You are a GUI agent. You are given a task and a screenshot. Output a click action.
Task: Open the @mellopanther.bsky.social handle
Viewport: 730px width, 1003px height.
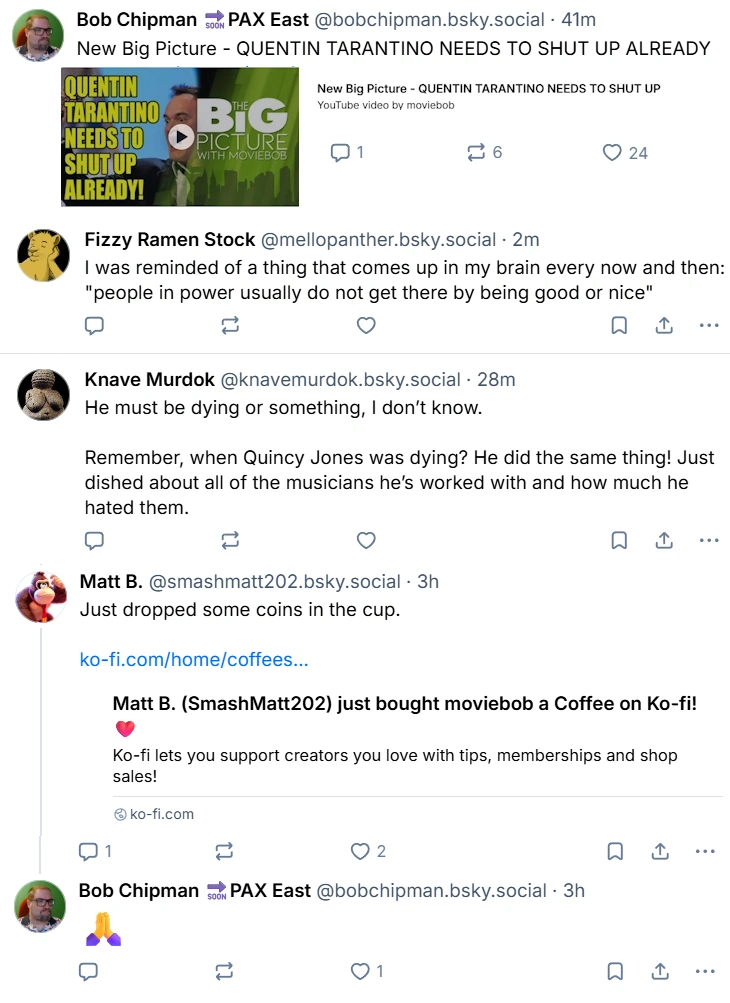(378, 239)
